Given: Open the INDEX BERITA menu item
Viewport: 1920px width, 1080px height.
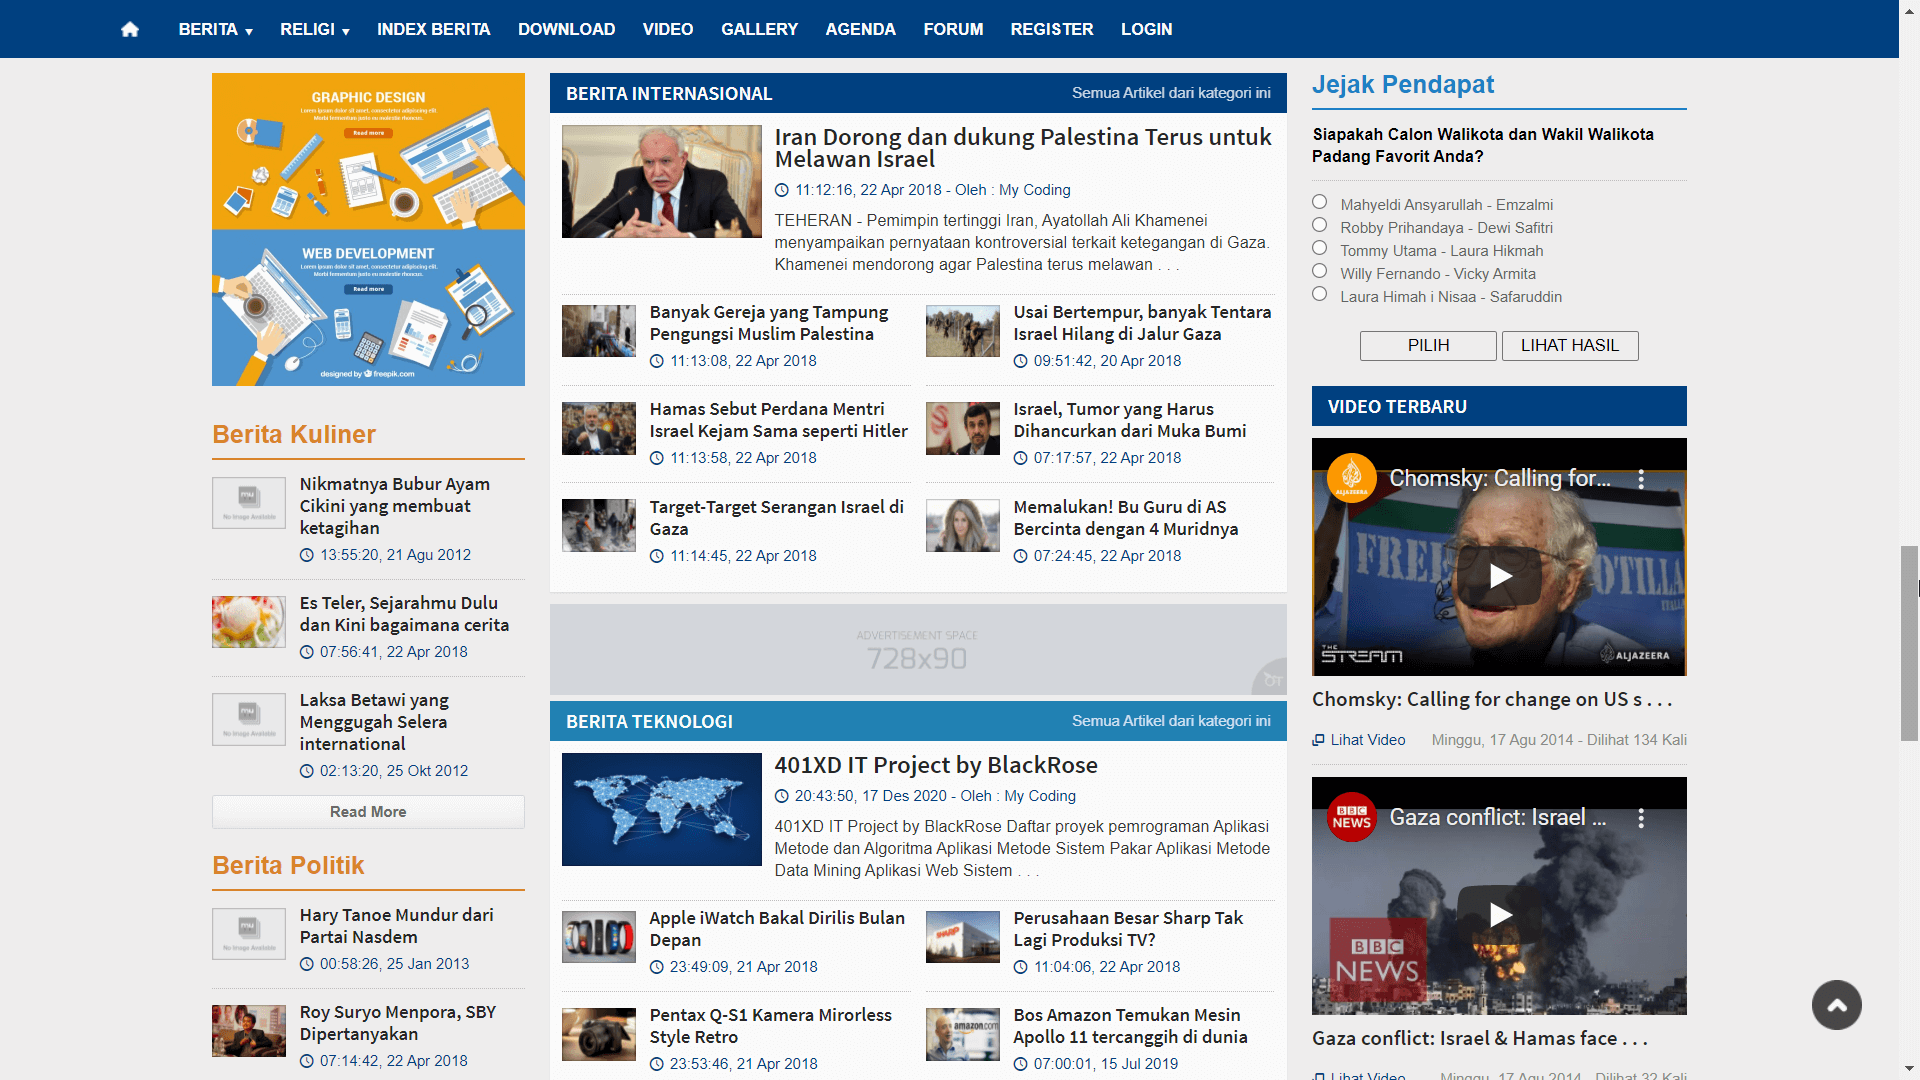Looking at the screenshot, I should pos(433,29).
